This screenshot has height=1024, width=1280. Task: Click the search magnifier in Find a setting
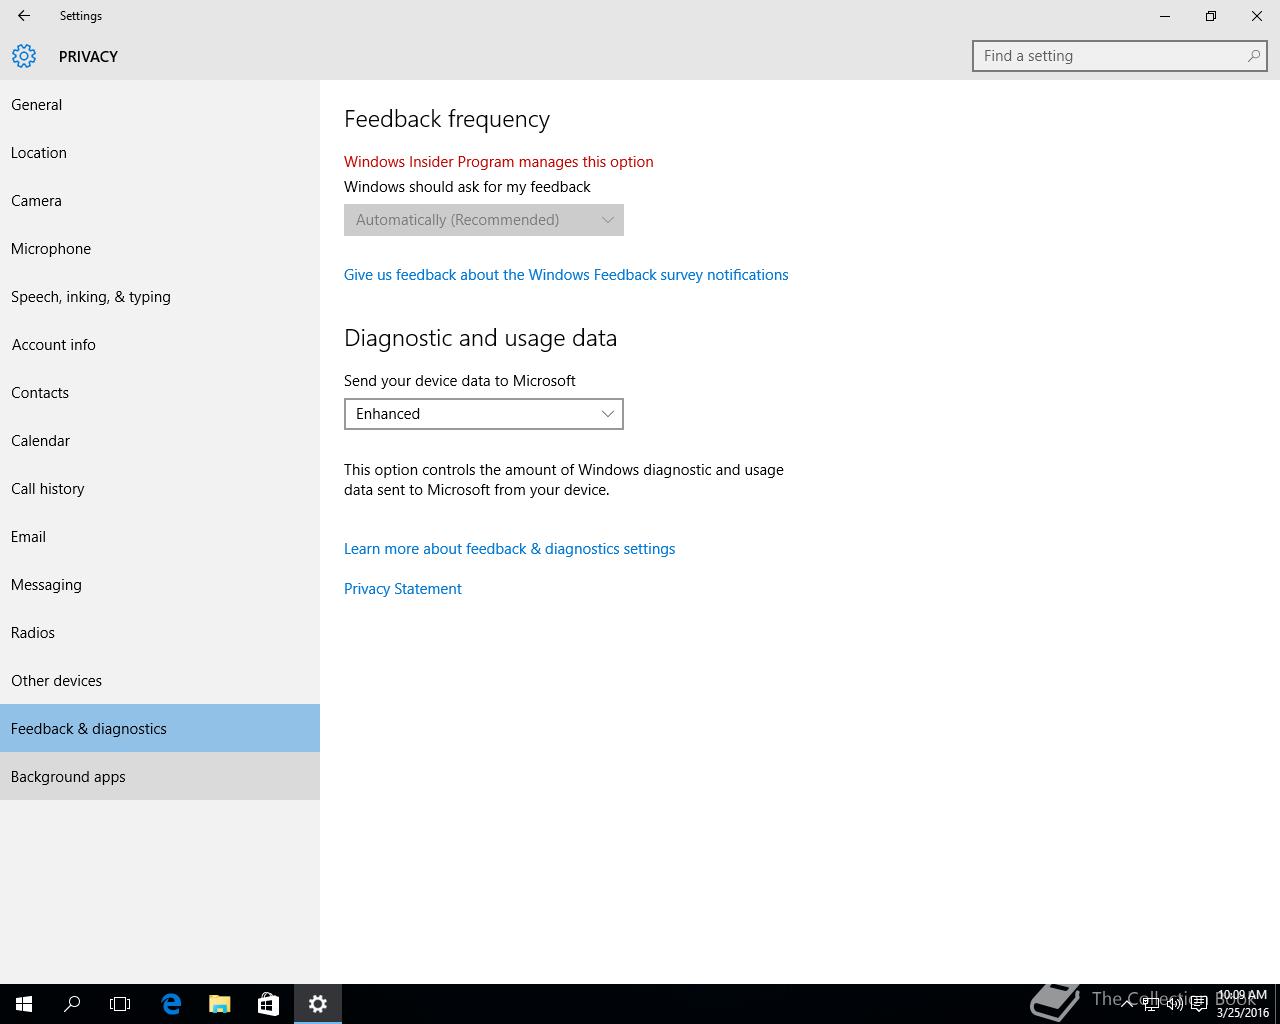click(1253, 56)
